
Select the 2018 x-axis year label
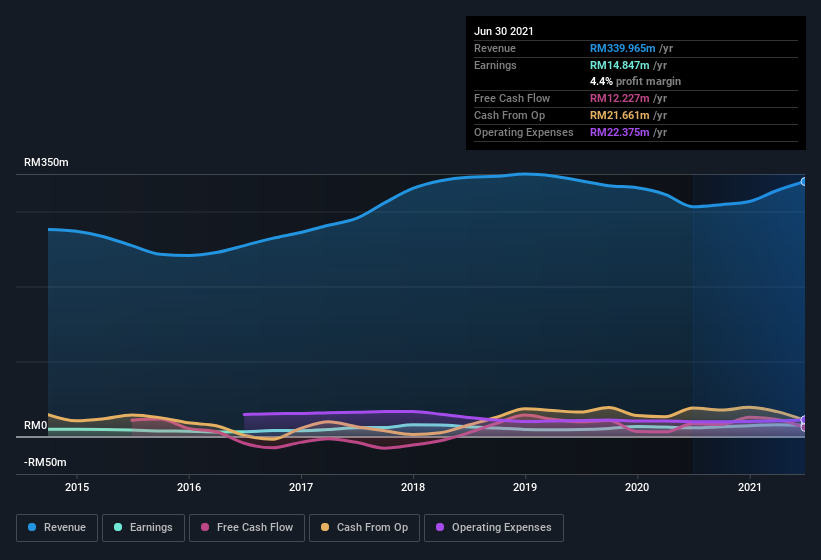tap(413, 487)
